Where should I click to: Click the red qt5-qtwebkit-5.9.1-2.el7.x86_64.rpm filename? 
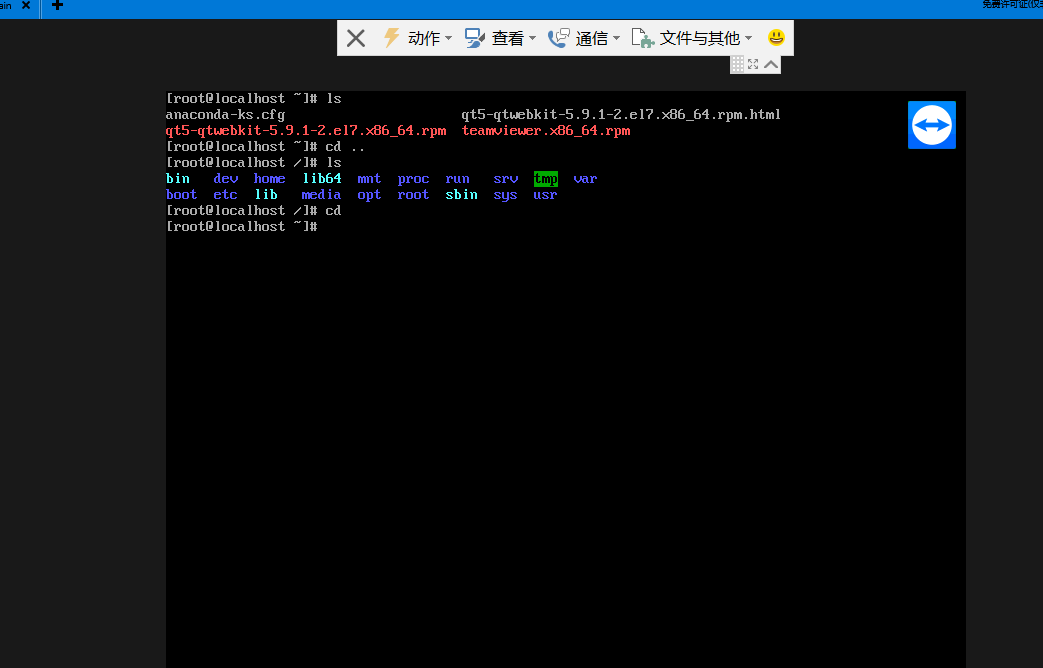tap(306, 130)
